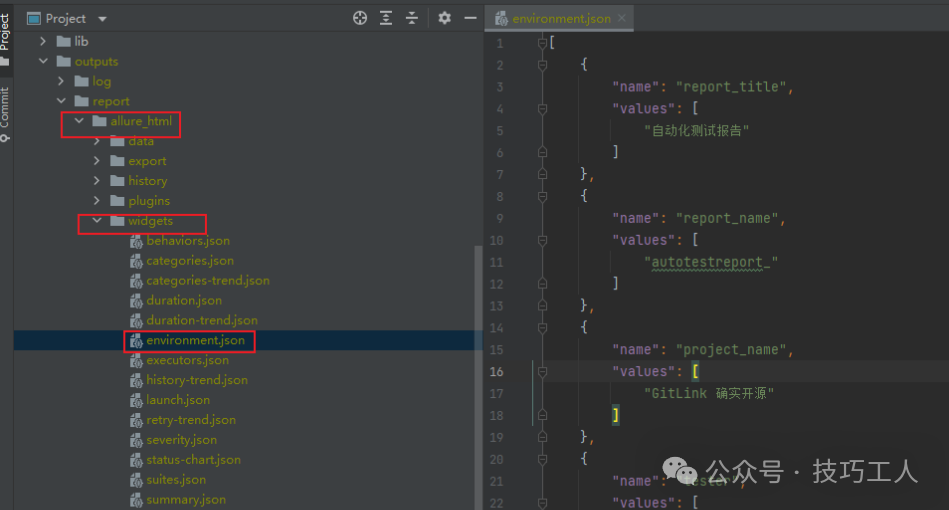Click the Collapse All toolbar icon
This screenshot has height=510, width=949.
412,18
